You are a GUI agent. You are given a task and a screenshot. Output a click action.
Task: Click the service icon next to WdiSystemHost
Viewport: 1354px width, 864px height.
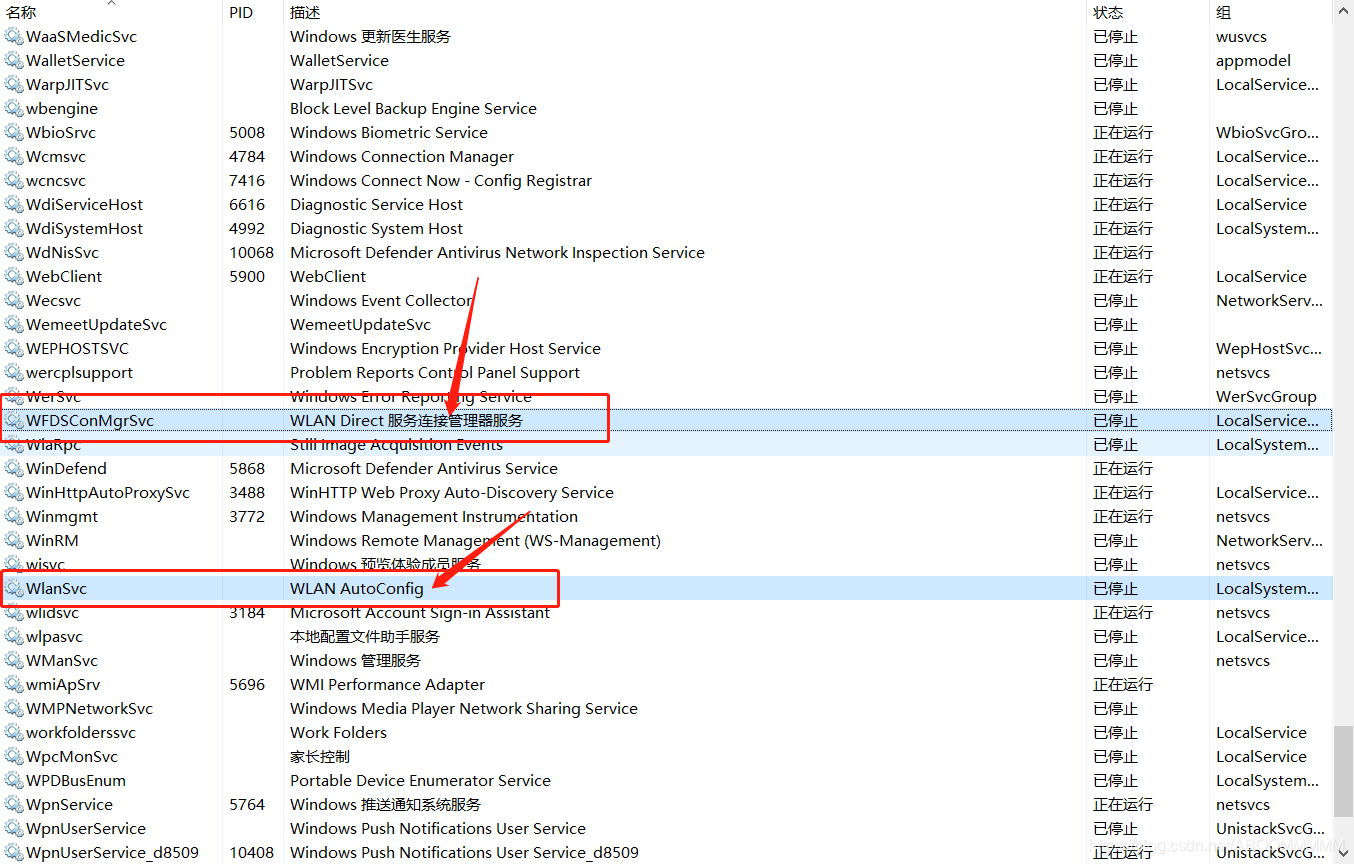point(13,228)
